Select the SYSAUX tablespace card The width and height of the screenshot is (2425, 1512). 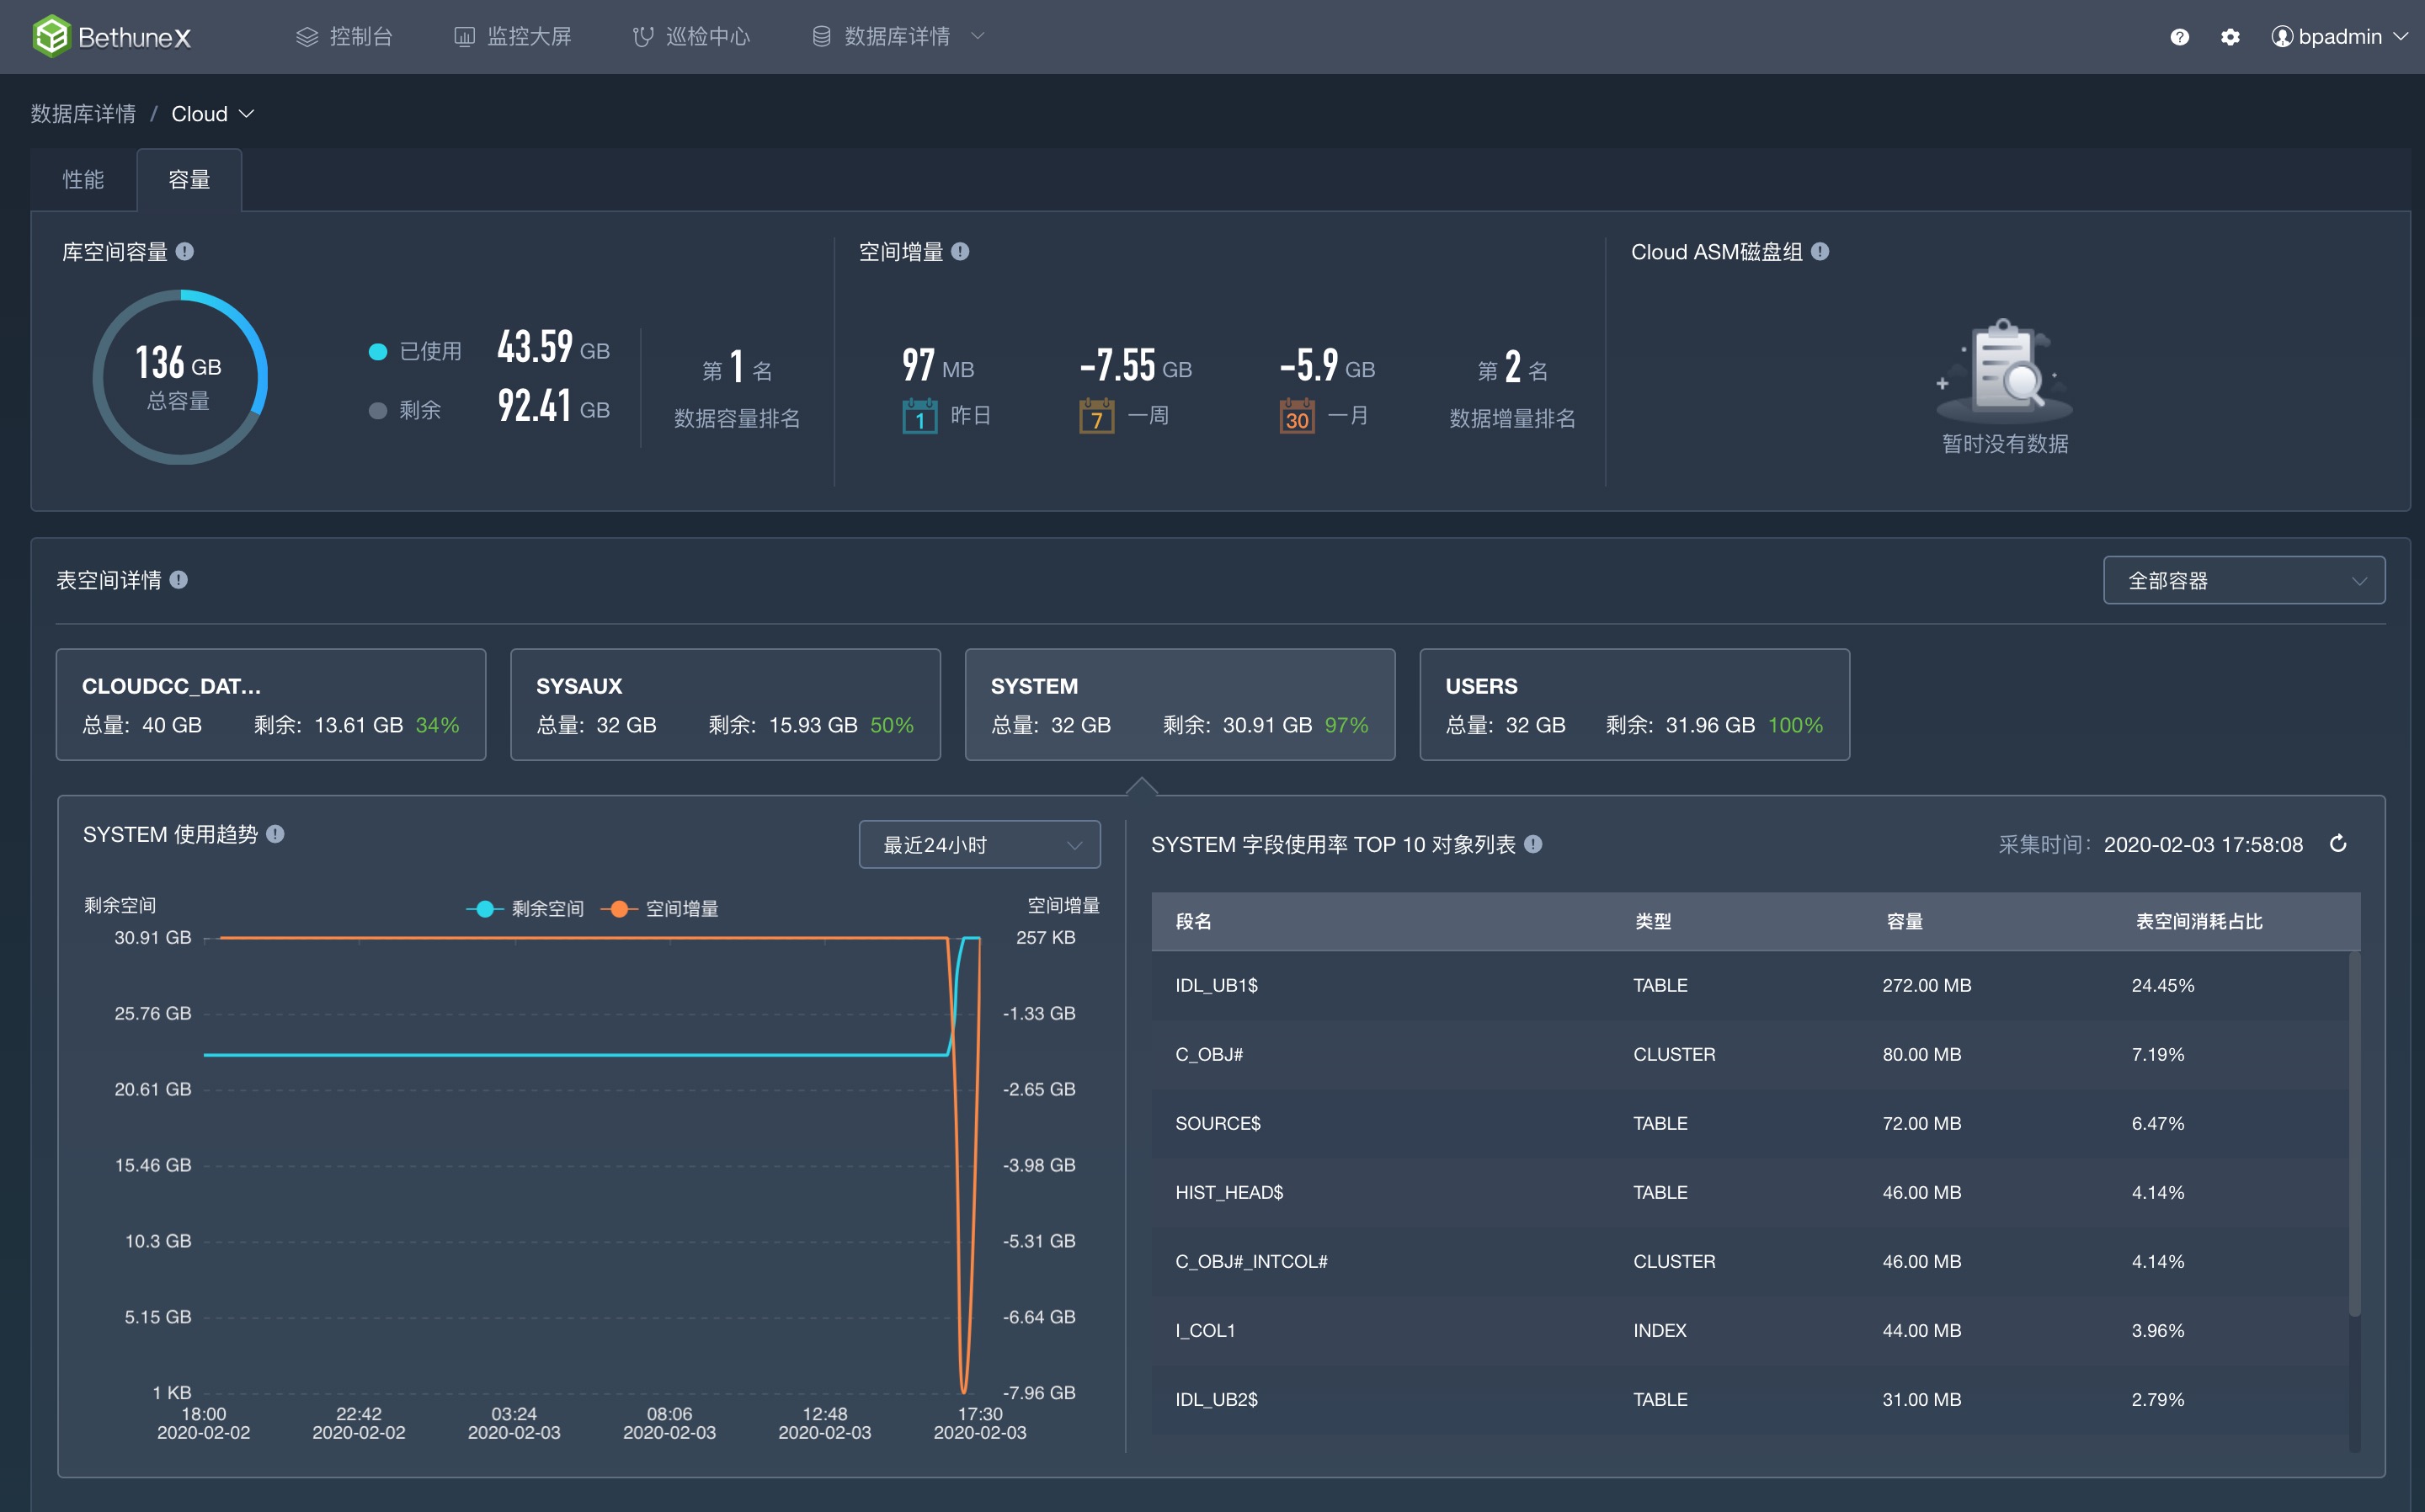[x=725, y=704]
